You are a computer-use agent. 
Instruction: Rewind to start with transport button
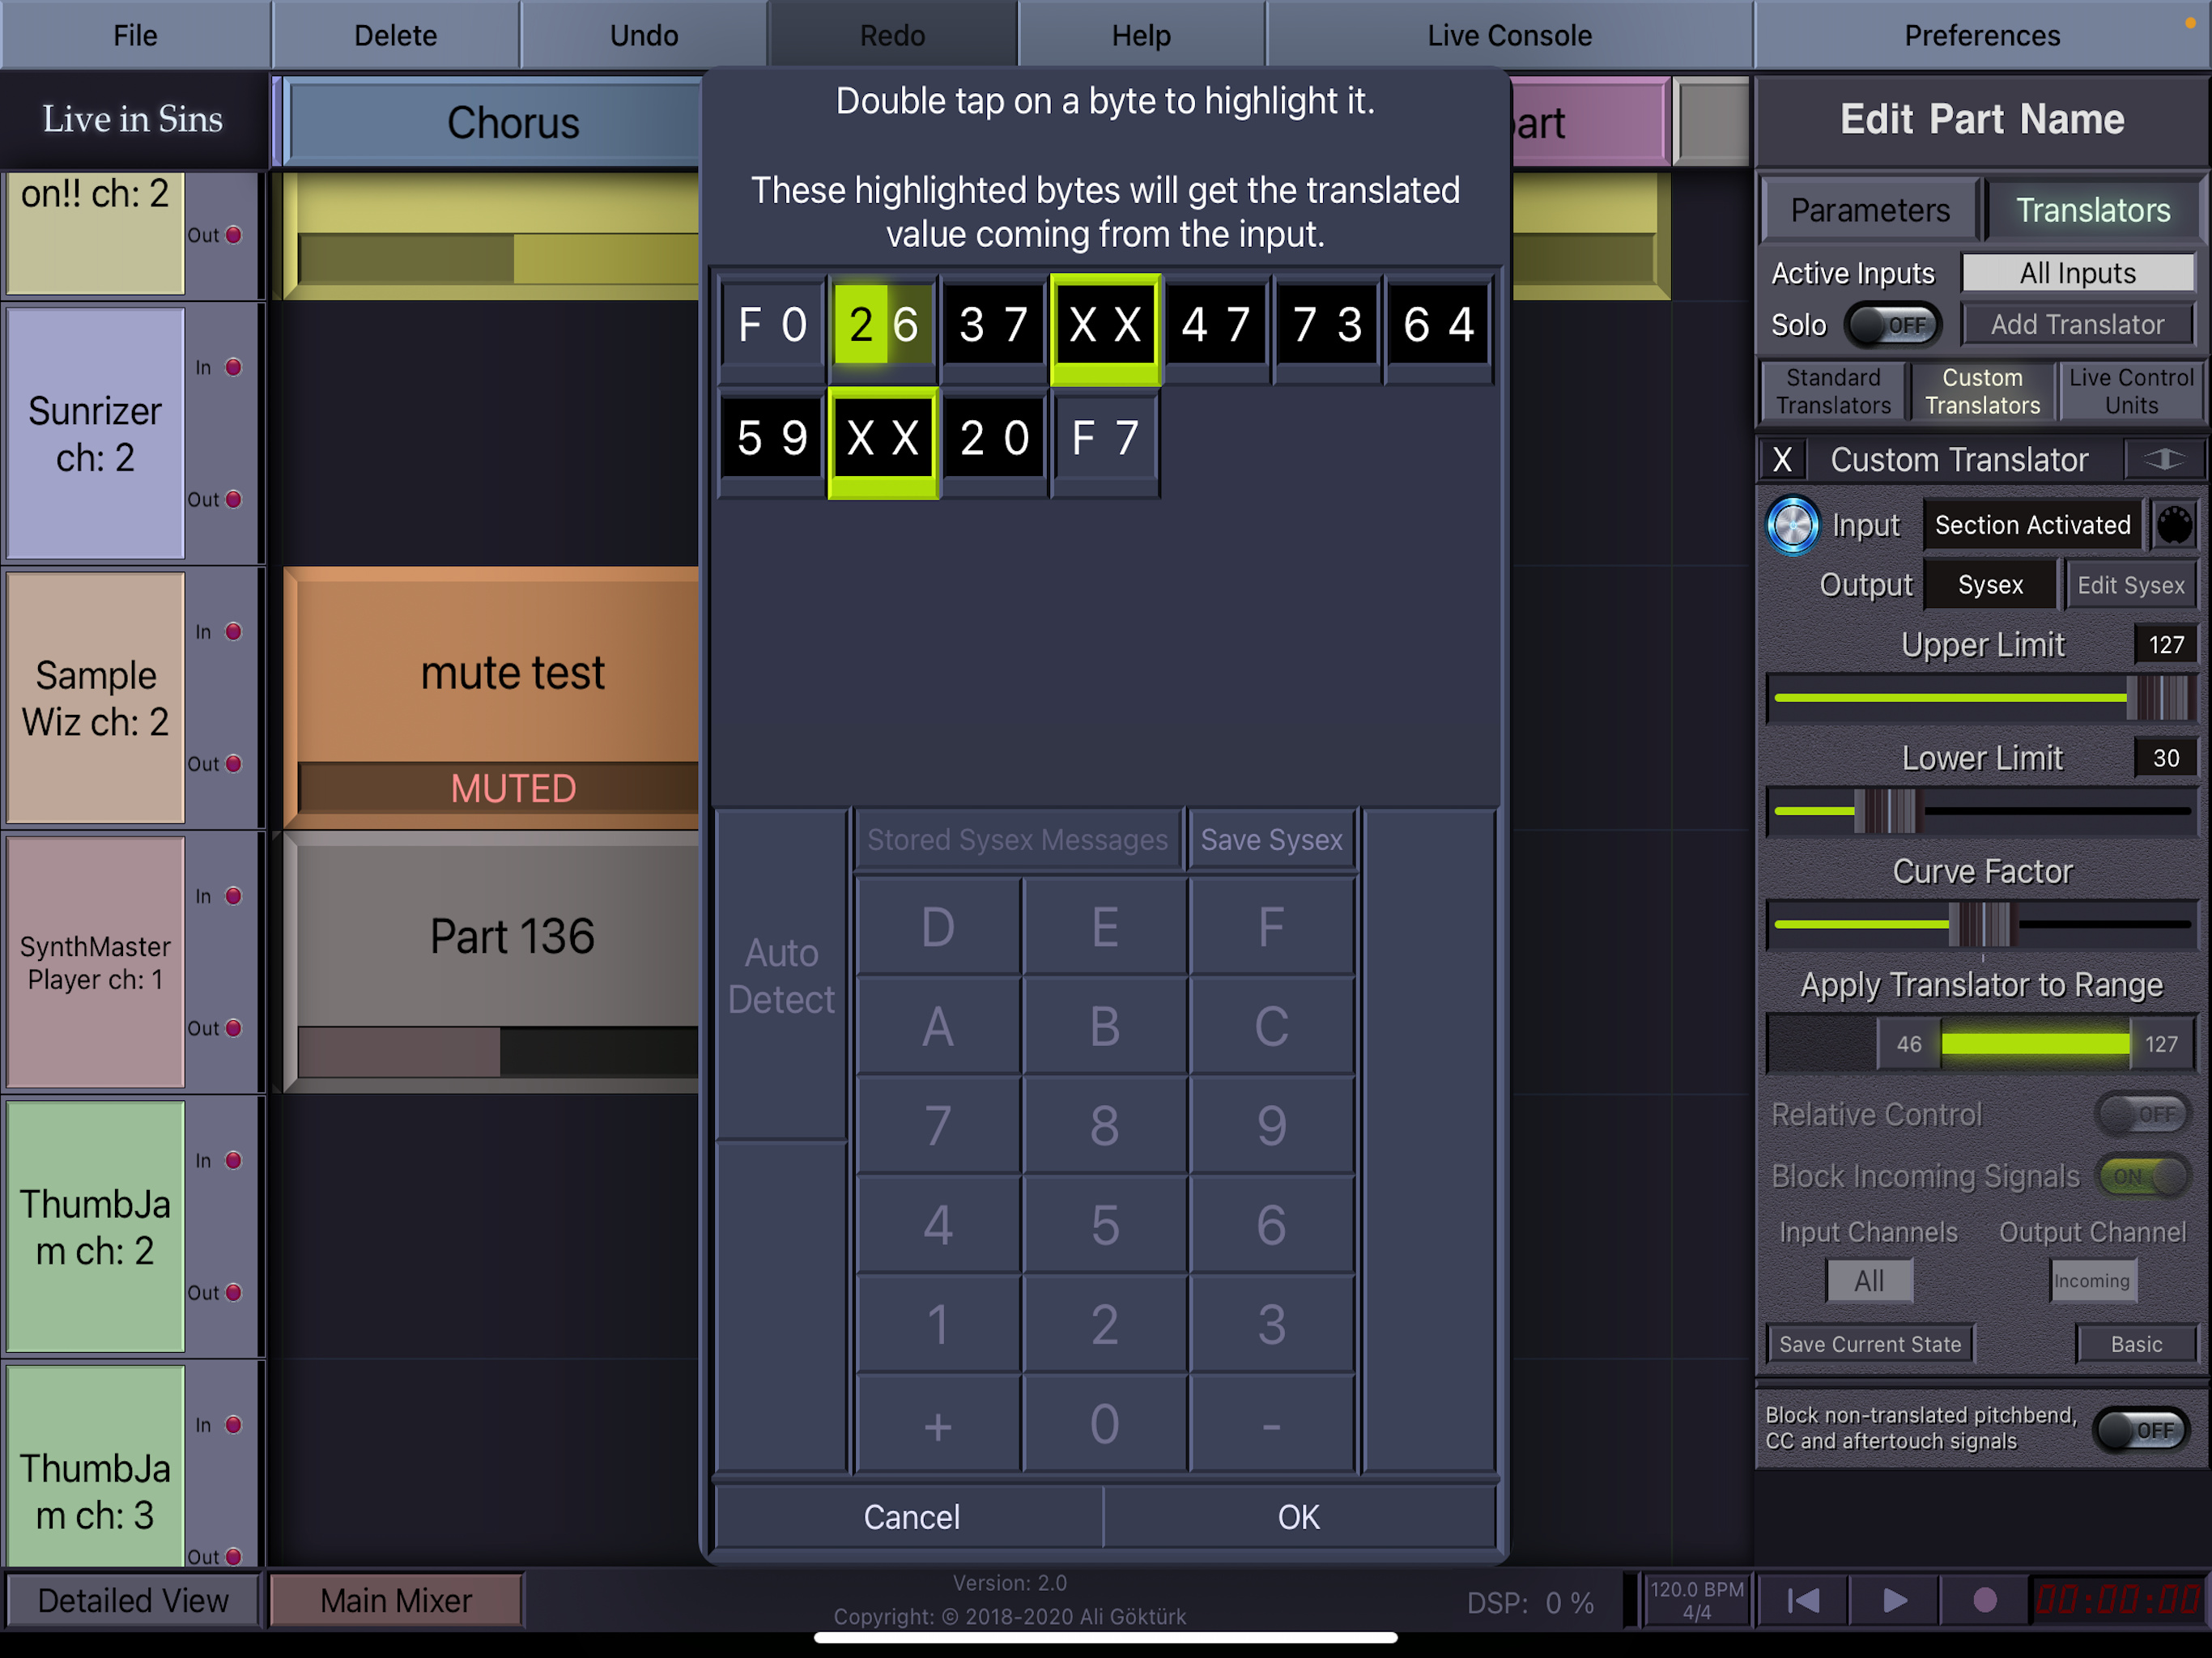click(x=1803, y=1600)
